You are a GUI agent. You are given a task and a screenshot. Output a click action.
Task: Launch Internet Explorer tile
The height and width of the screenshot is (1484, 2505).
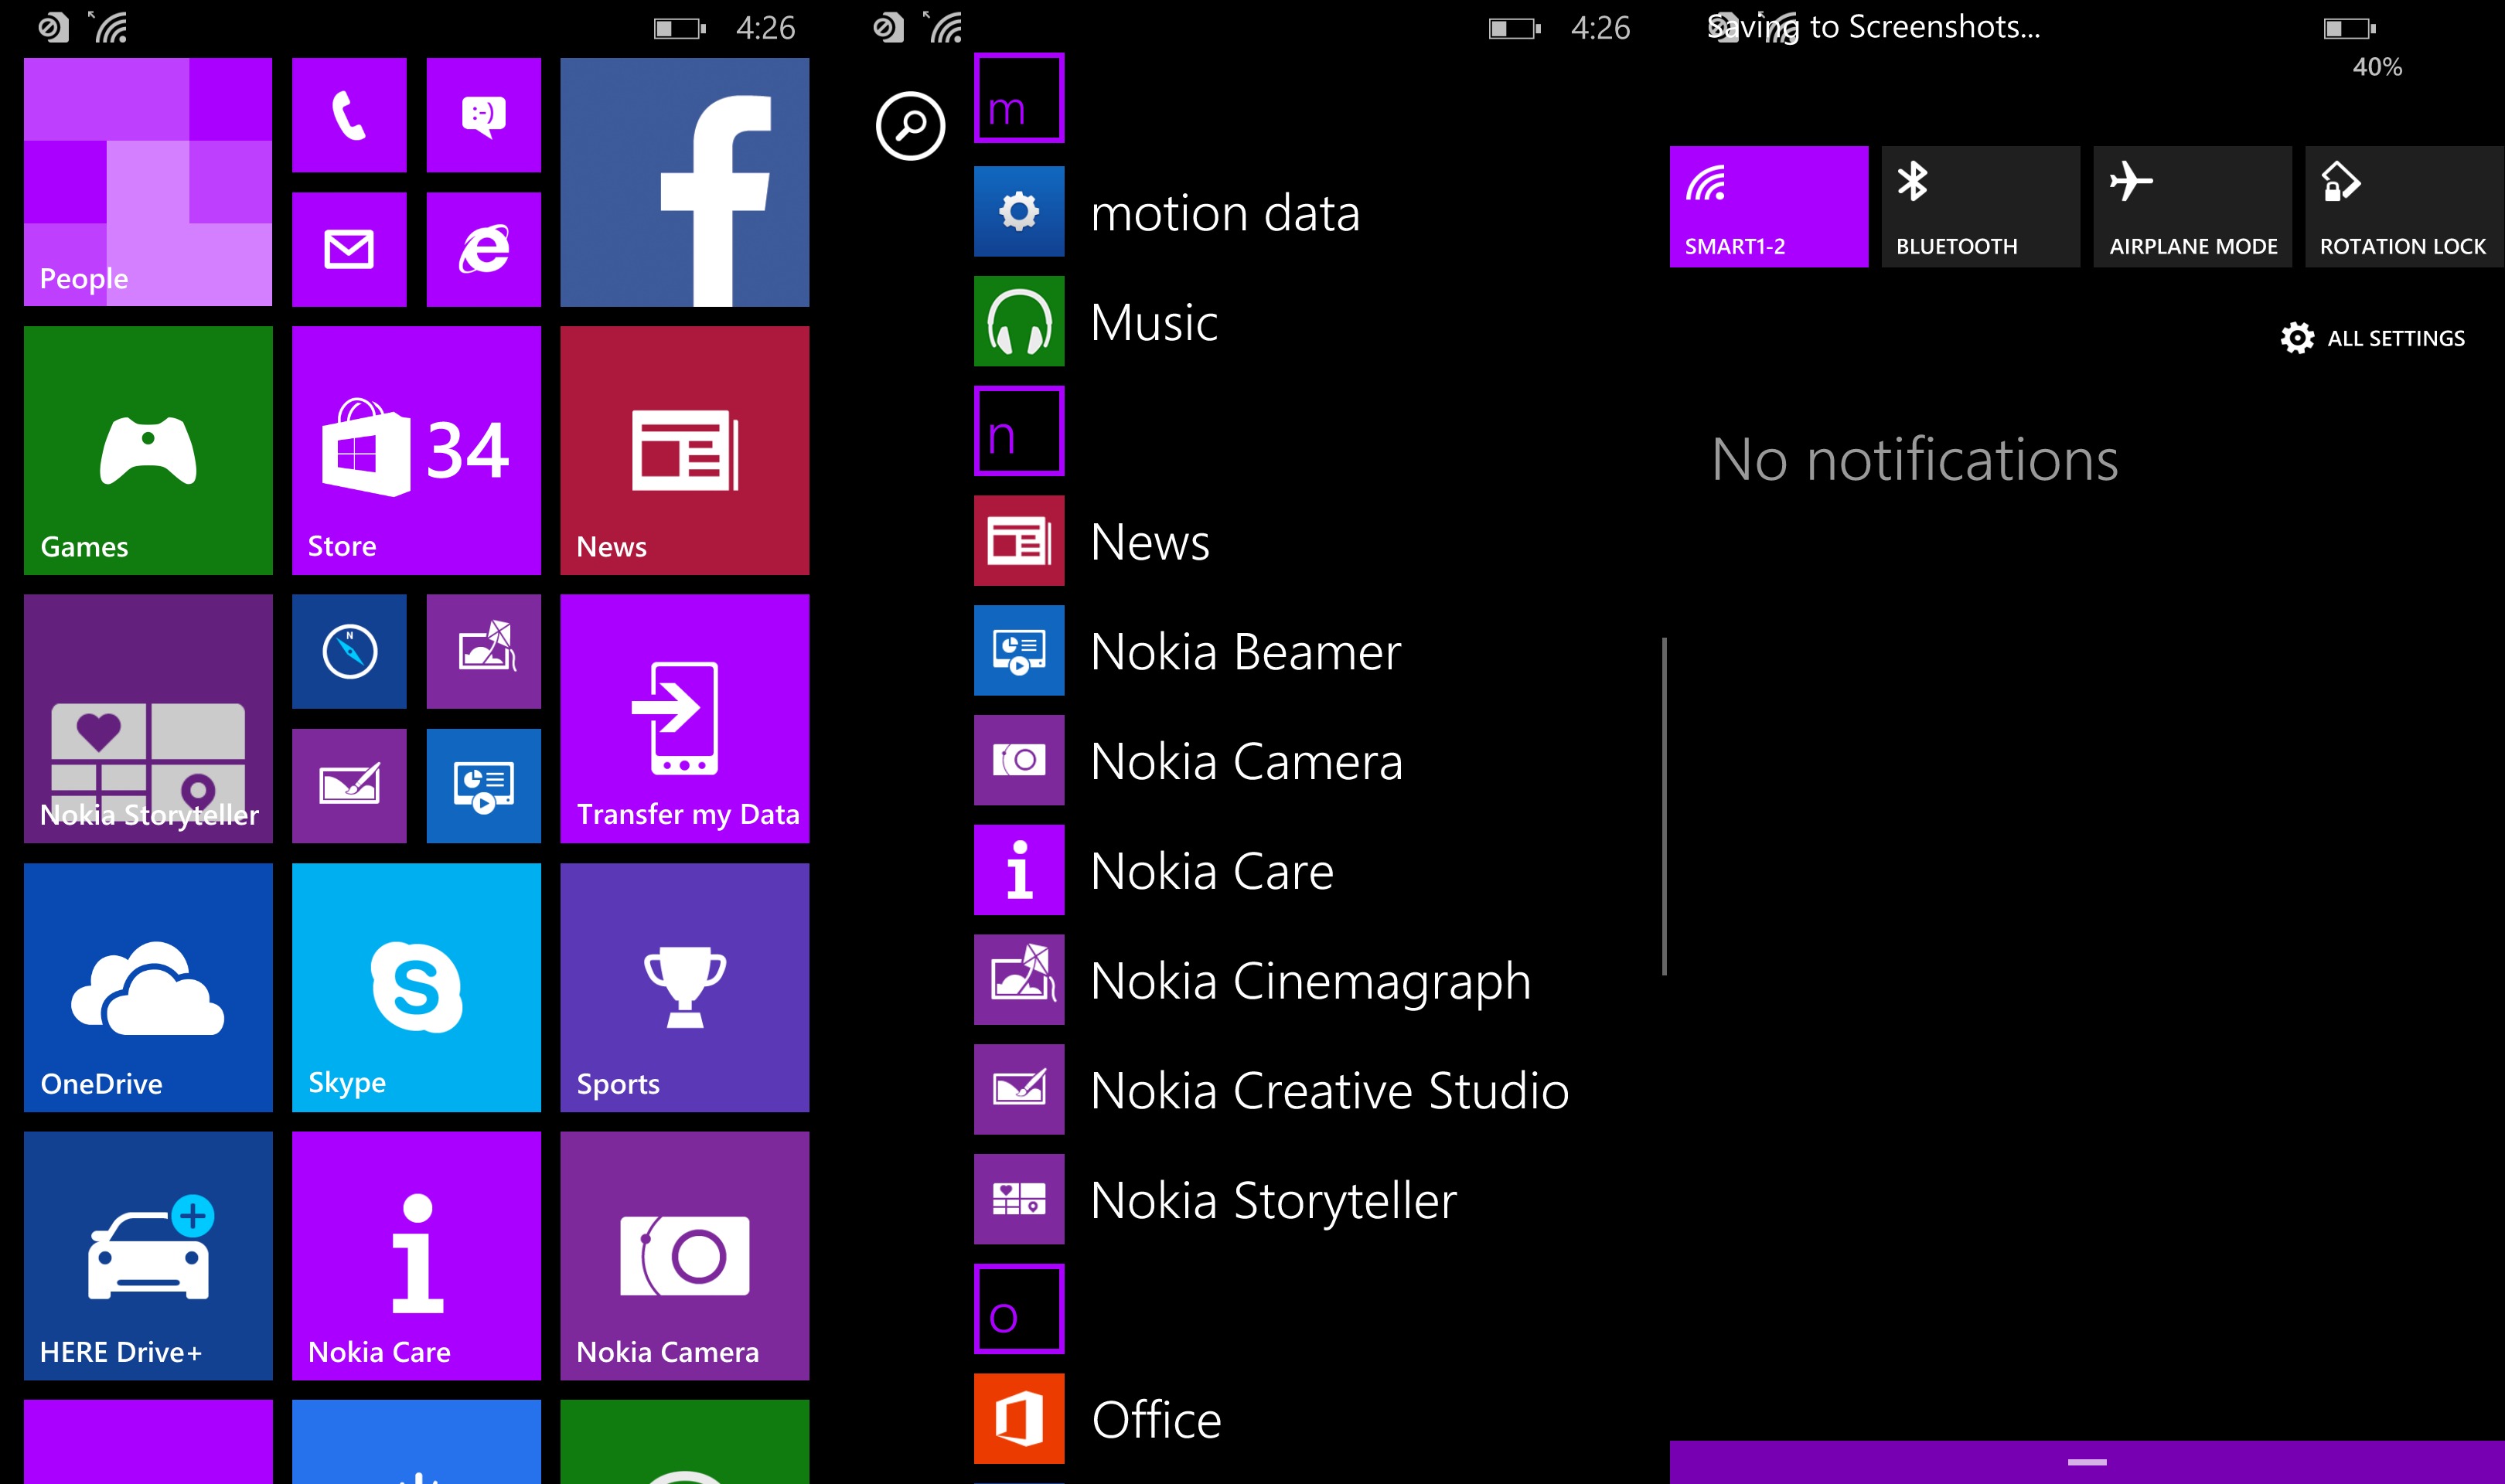483,249
